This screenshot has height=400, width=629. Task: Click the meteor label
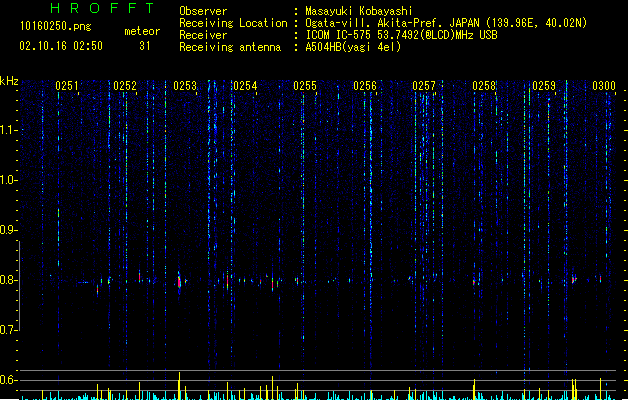(x=142, y=31)
